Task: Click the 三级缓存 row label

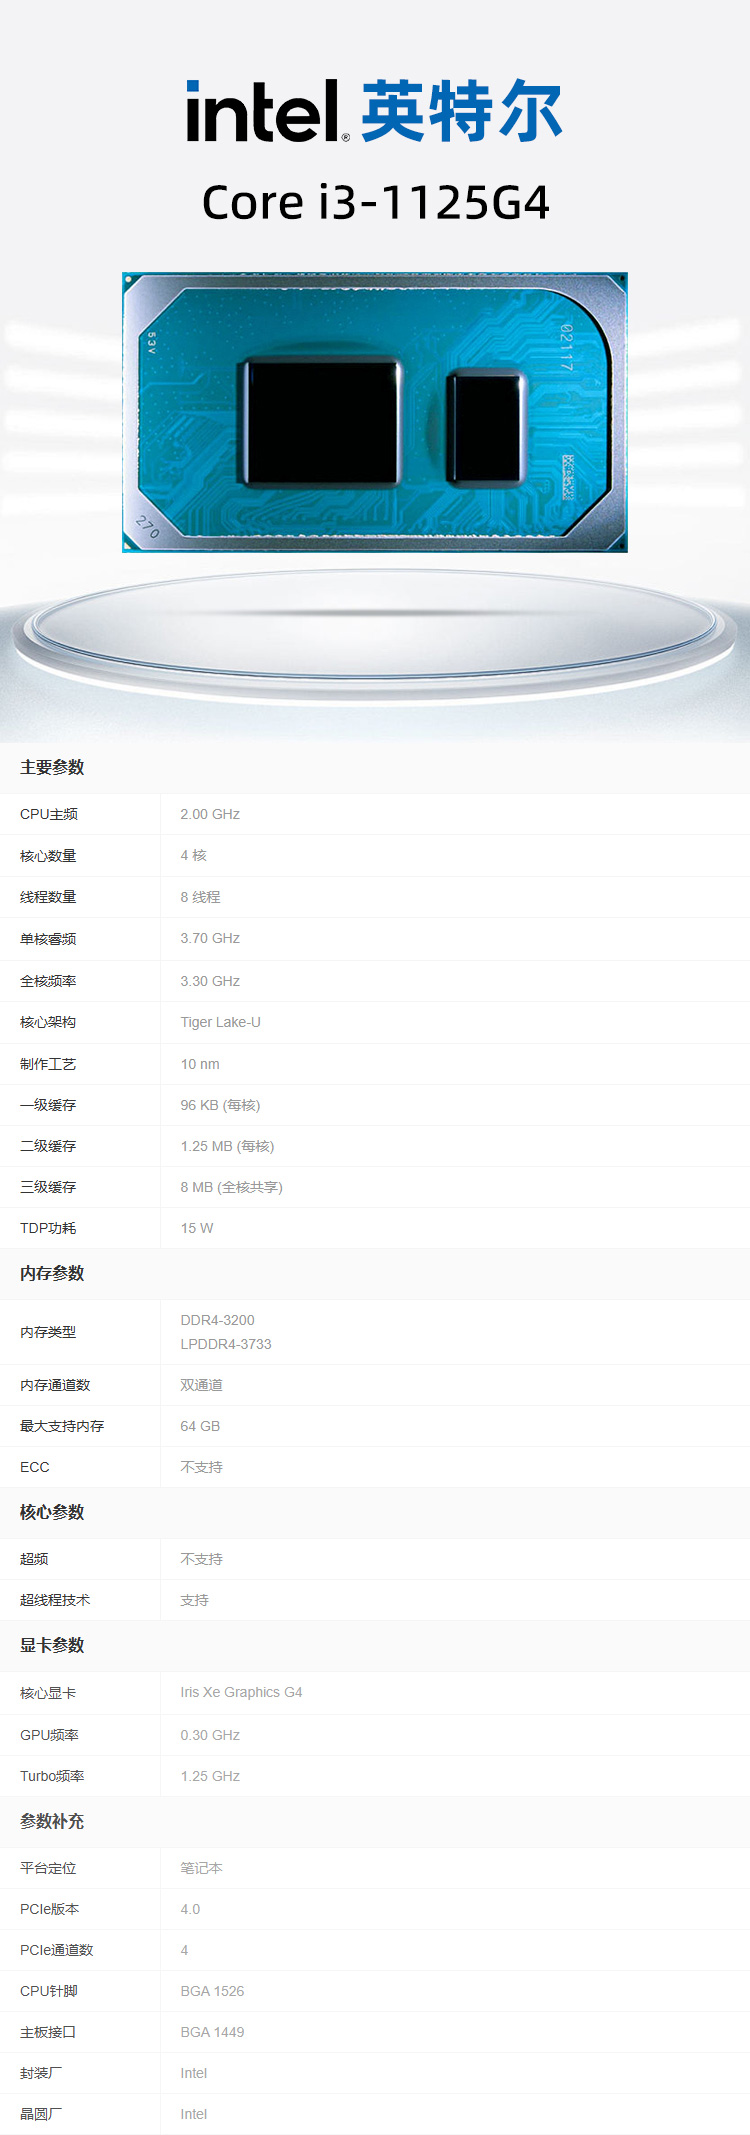Action: (48, 1187)
